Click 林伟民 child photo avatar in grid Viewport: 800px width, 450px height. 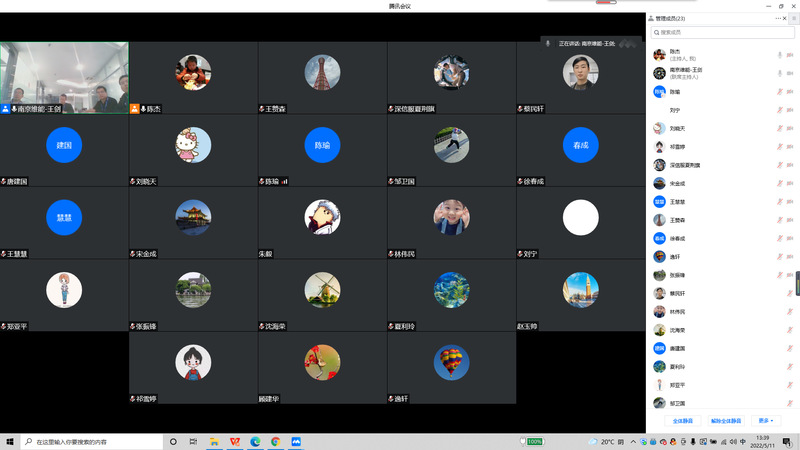point(452,217)
